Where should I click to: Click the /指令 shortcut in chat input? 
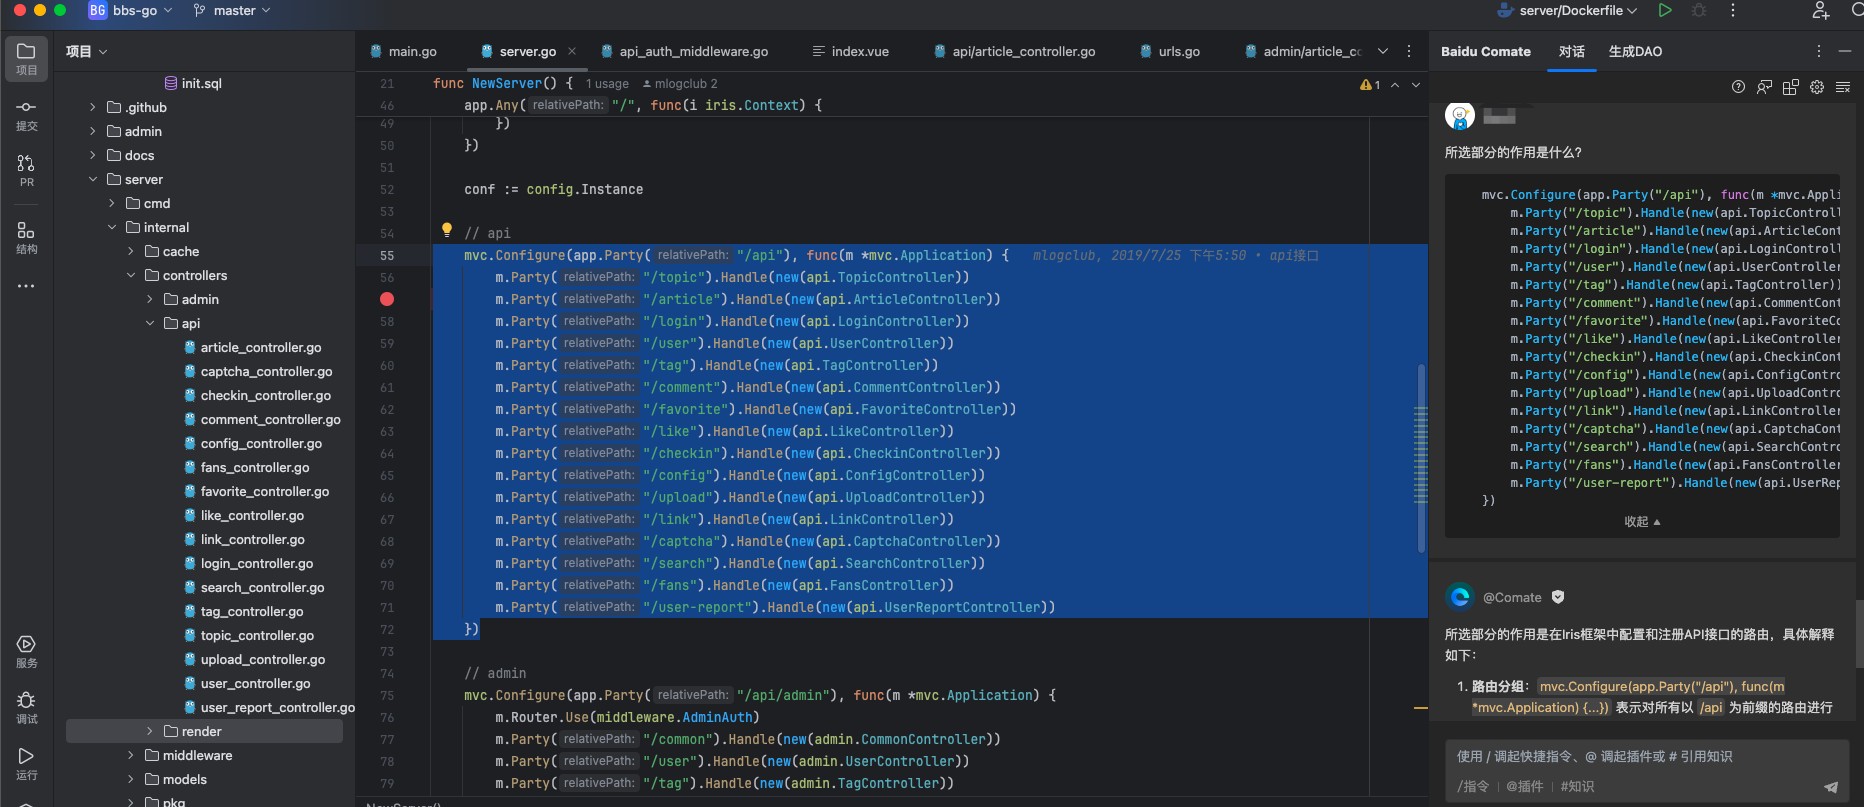pos(1473,787)
